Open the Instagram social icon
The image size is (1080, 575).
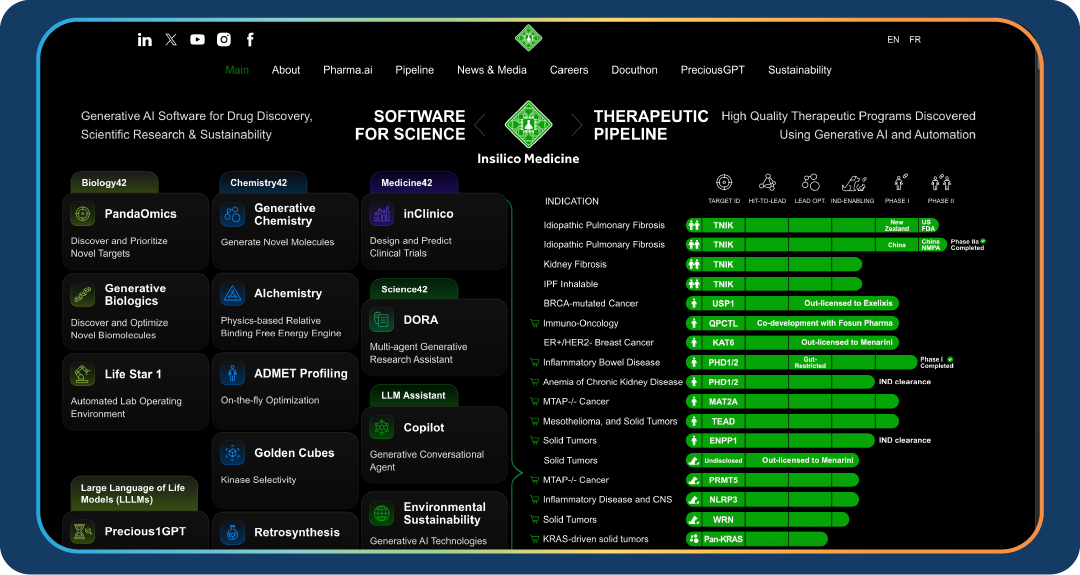point(224,40)
